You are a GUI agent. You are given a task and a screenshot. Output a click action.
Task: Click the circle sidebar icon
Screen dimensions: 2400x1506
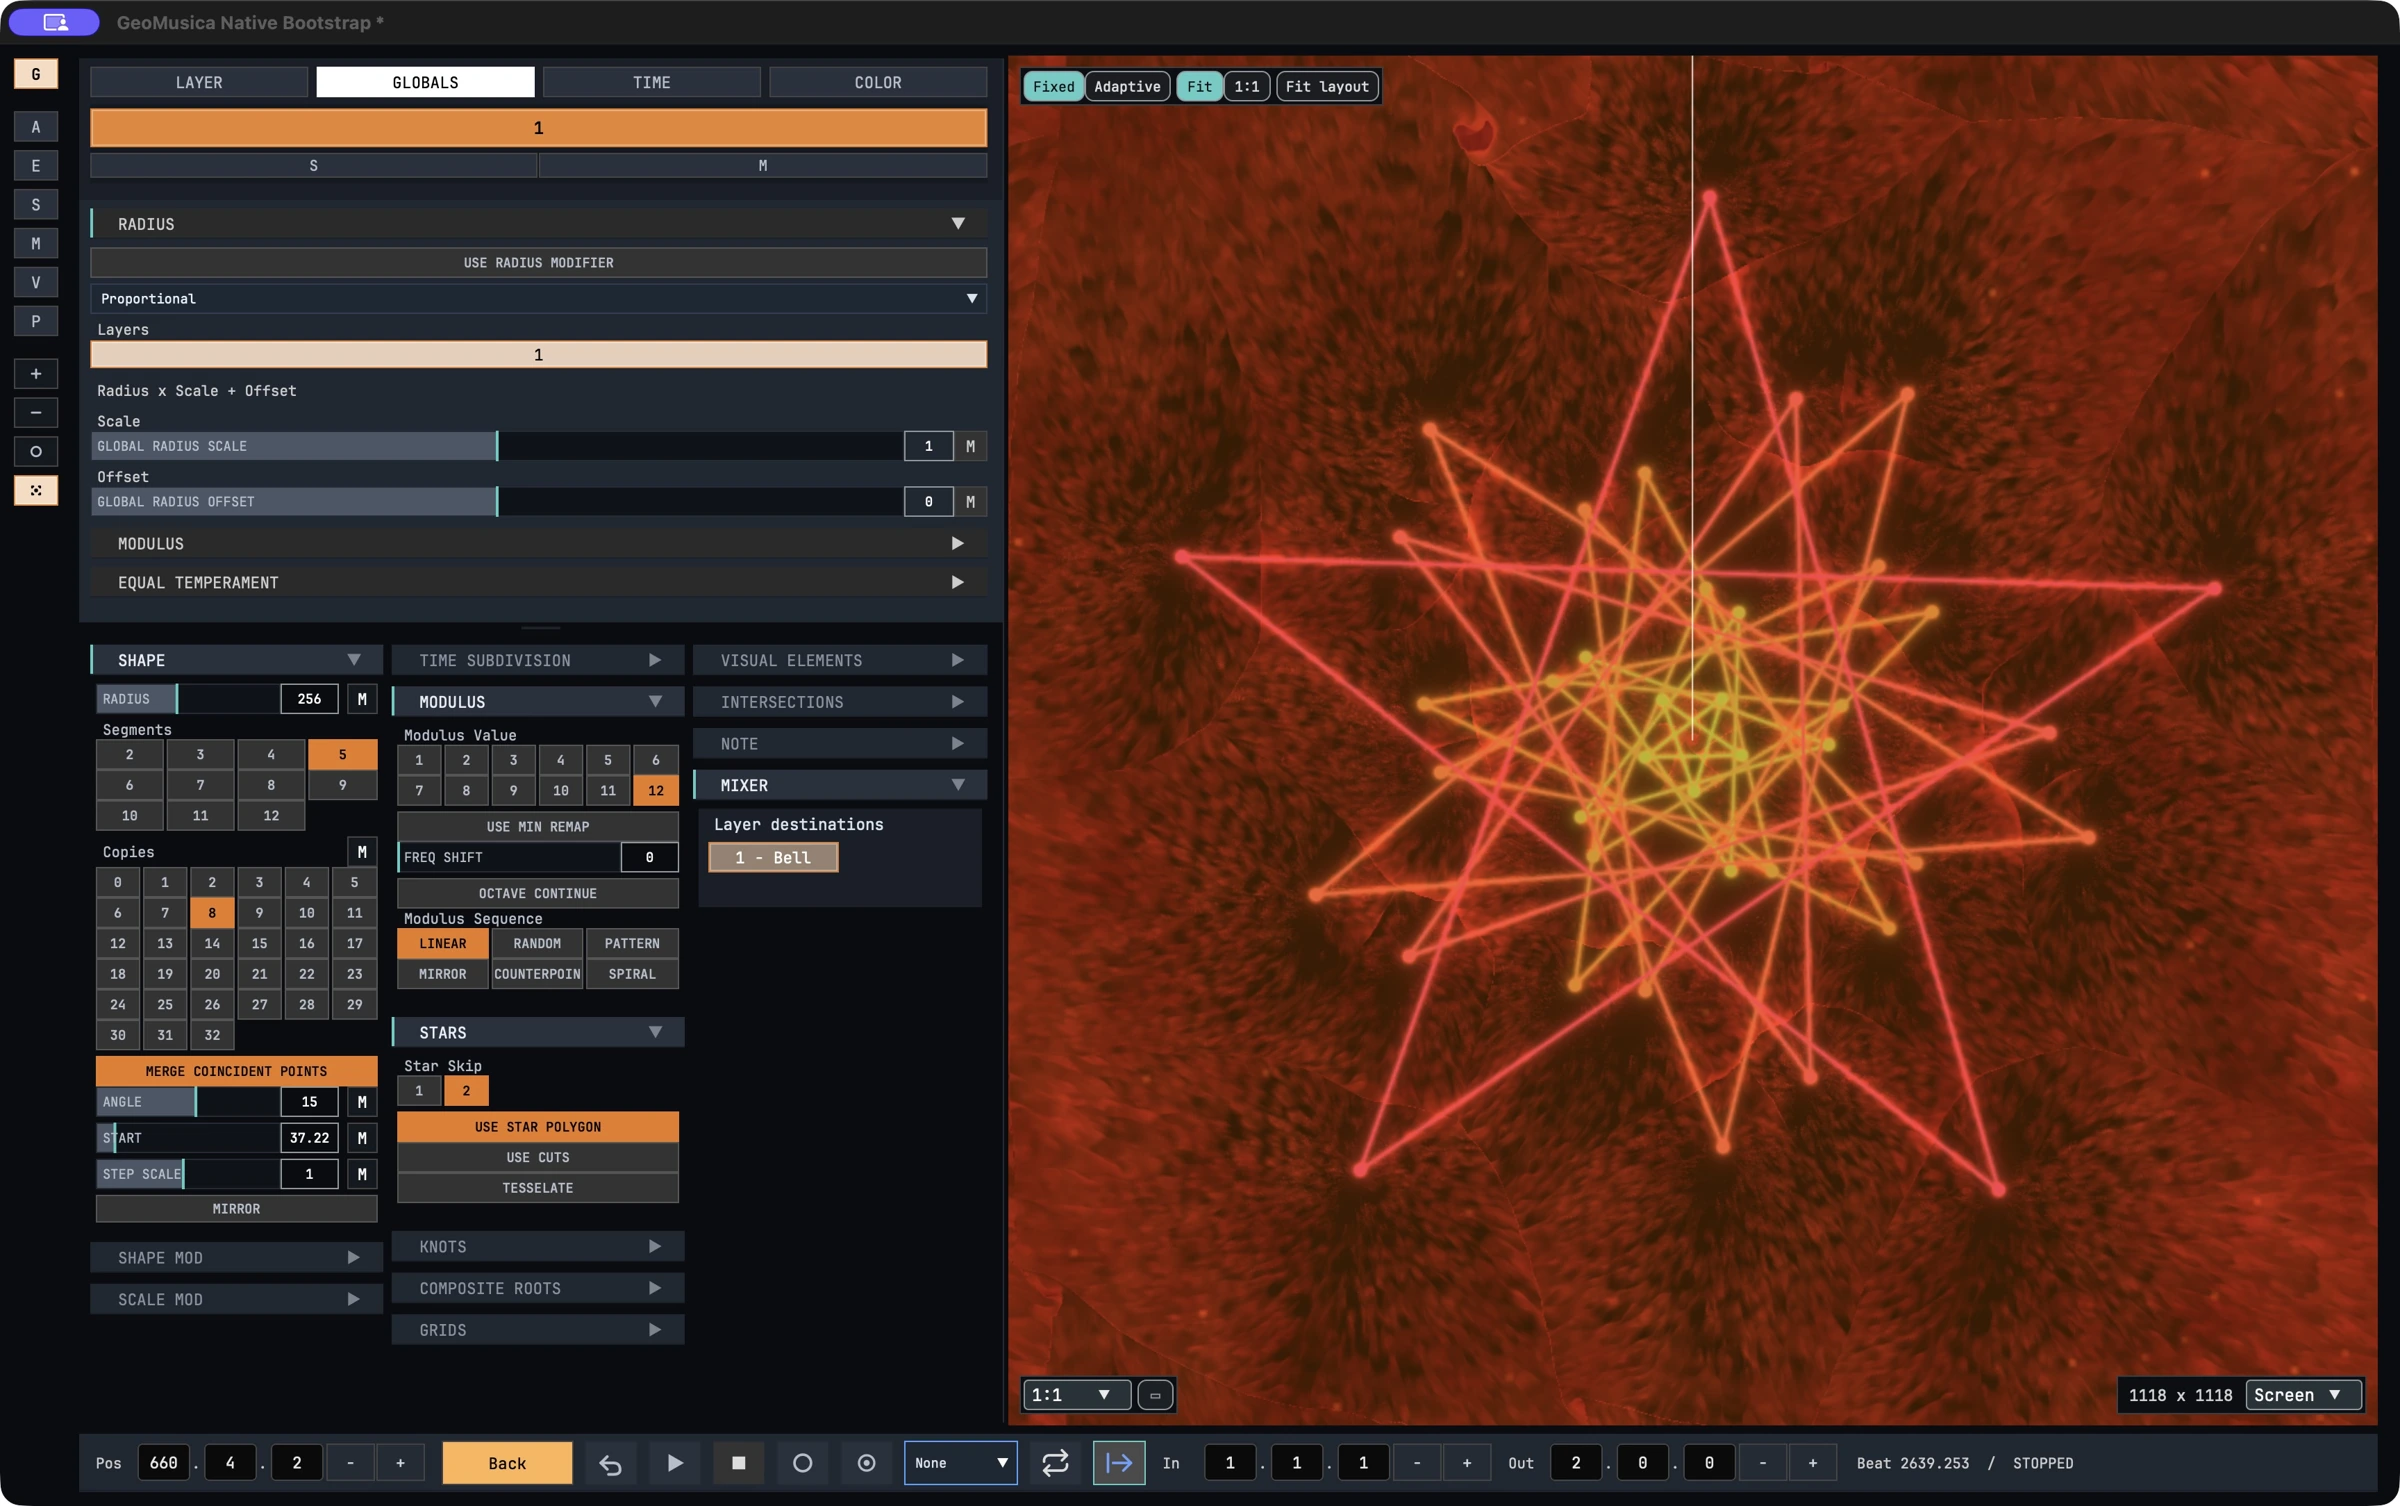click(36, 452)
